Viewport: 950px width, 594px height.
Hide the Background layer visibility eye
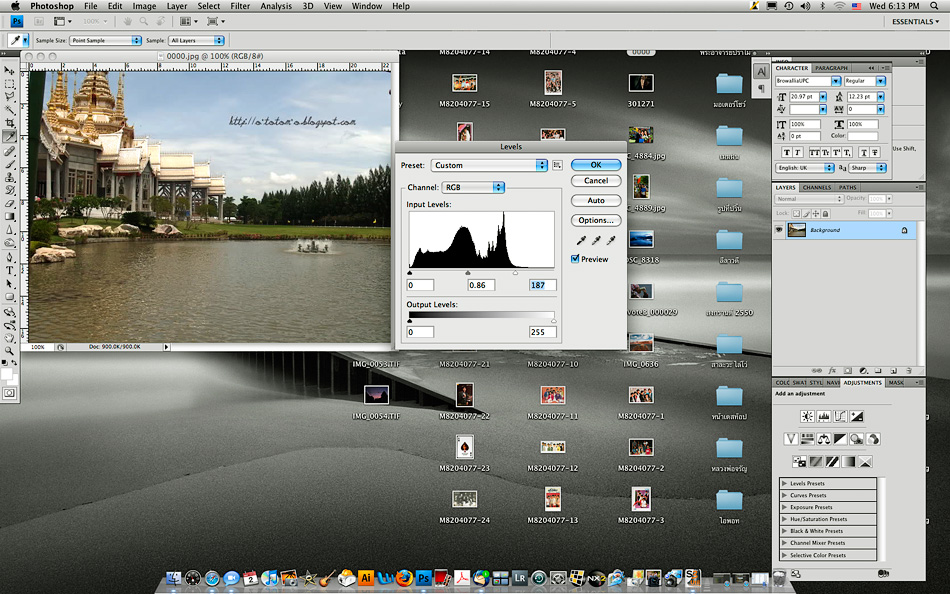coord(779,230)
